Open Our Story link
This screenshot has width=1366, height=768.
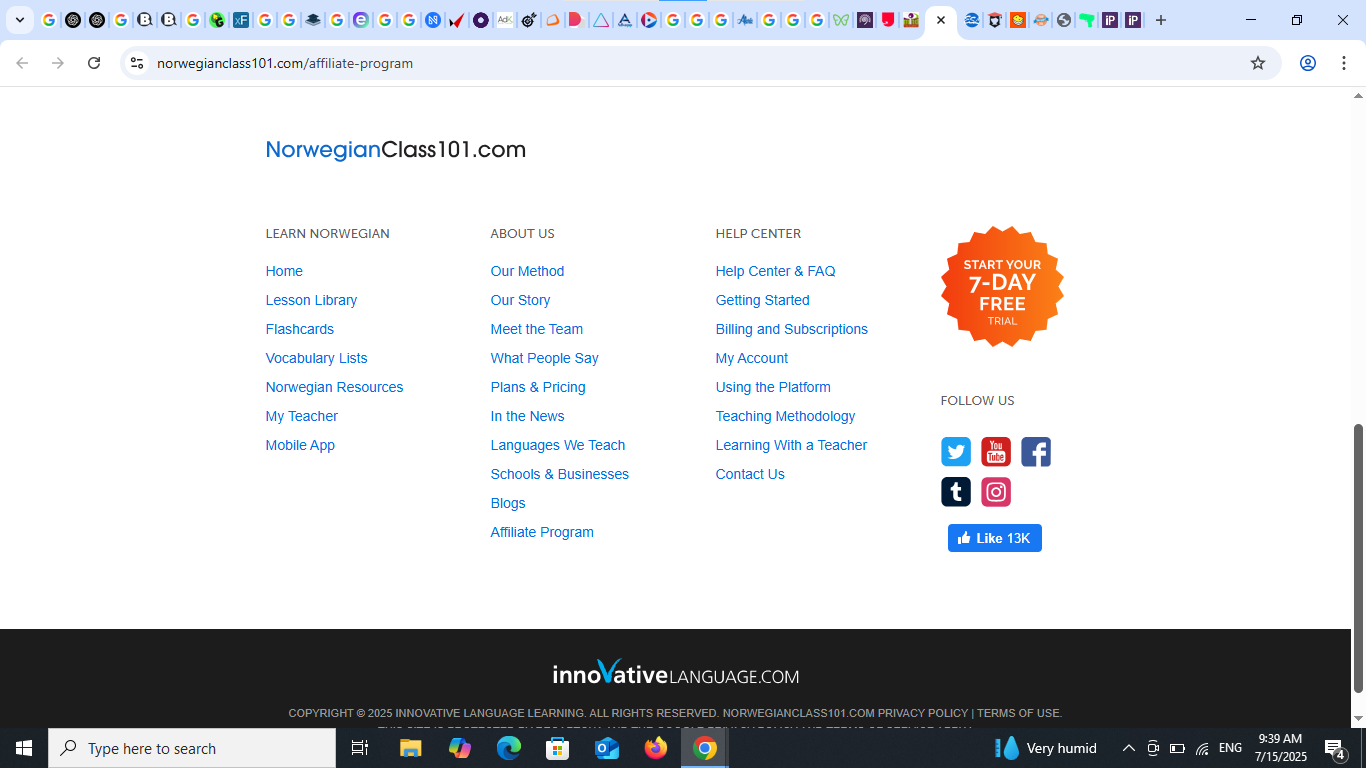(x=520, y=300)
